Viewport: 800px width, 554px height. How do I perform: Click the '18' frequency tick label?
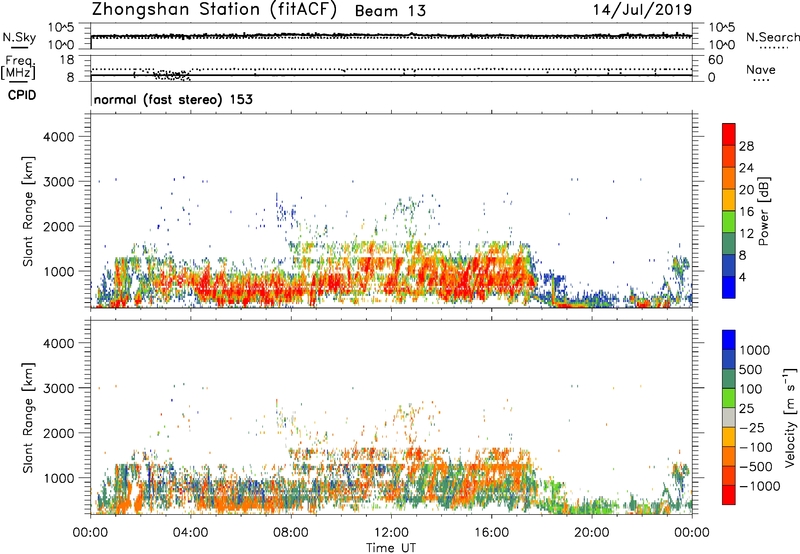click(x=67, y=60)
